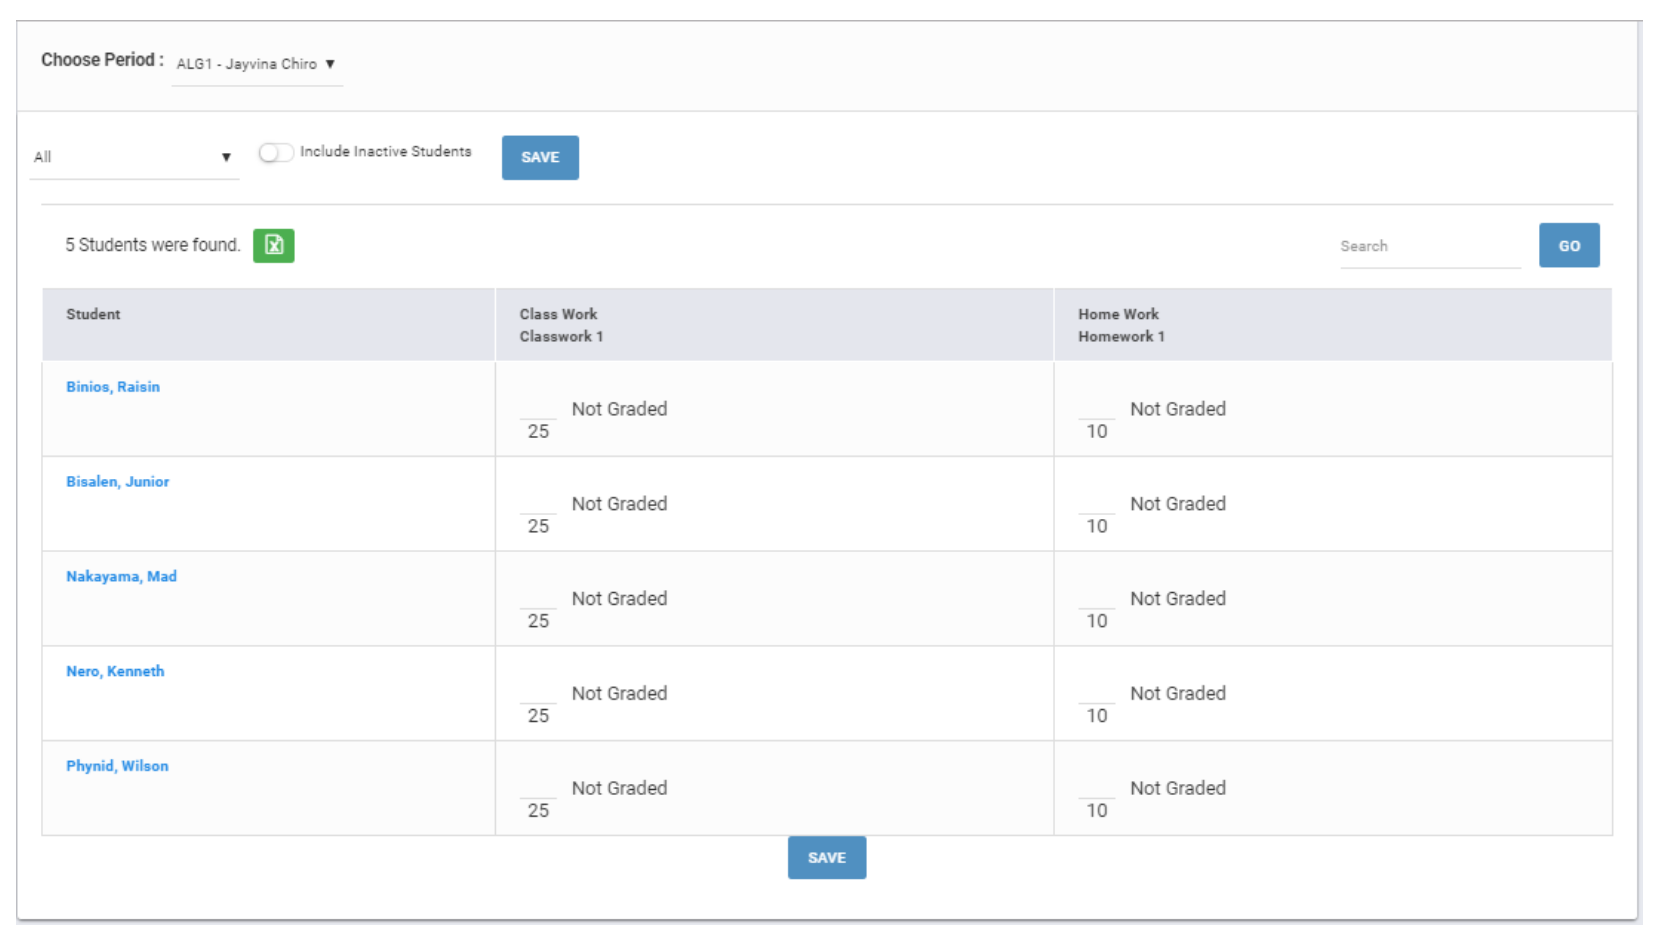Screen dimensions: 1666x942
Task: Open the Choose Period dropdown
Action: click(256, 64)
